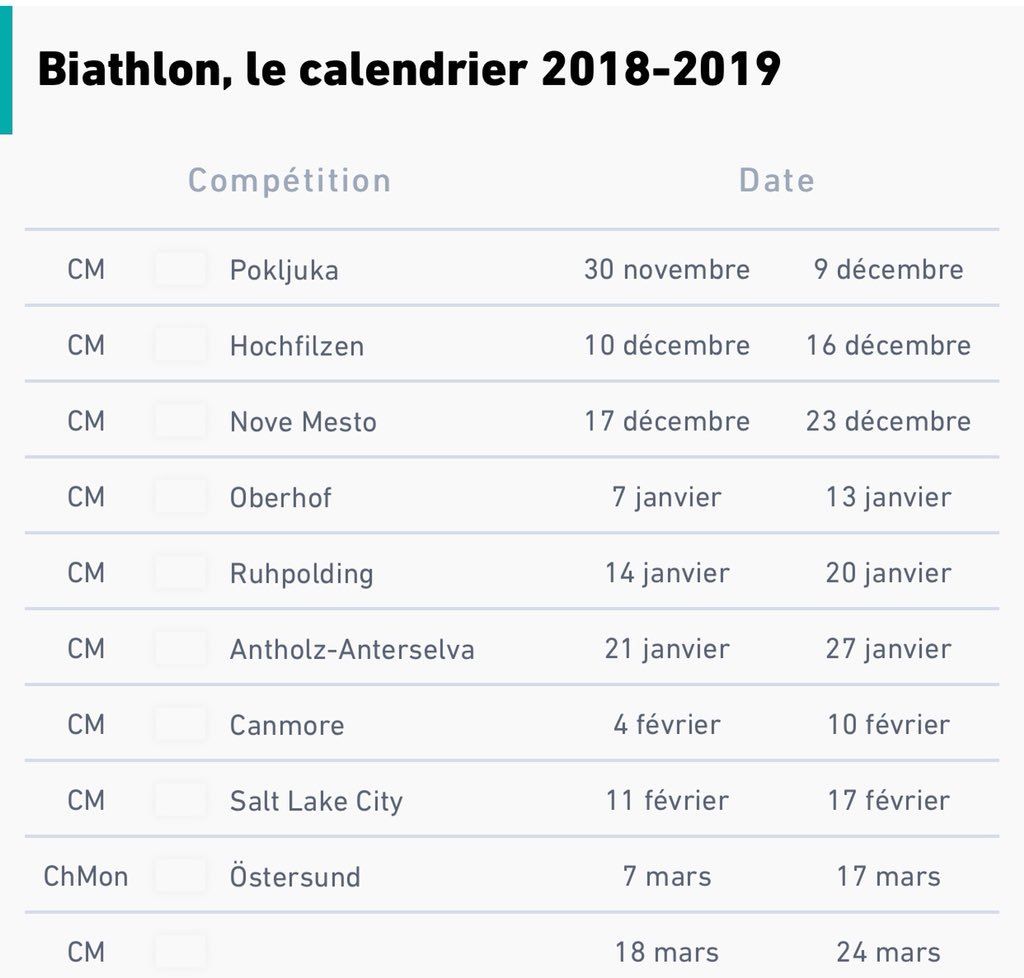Select the flag placeholder next to Canmore
1024x978 pixels.
[181, 725]
